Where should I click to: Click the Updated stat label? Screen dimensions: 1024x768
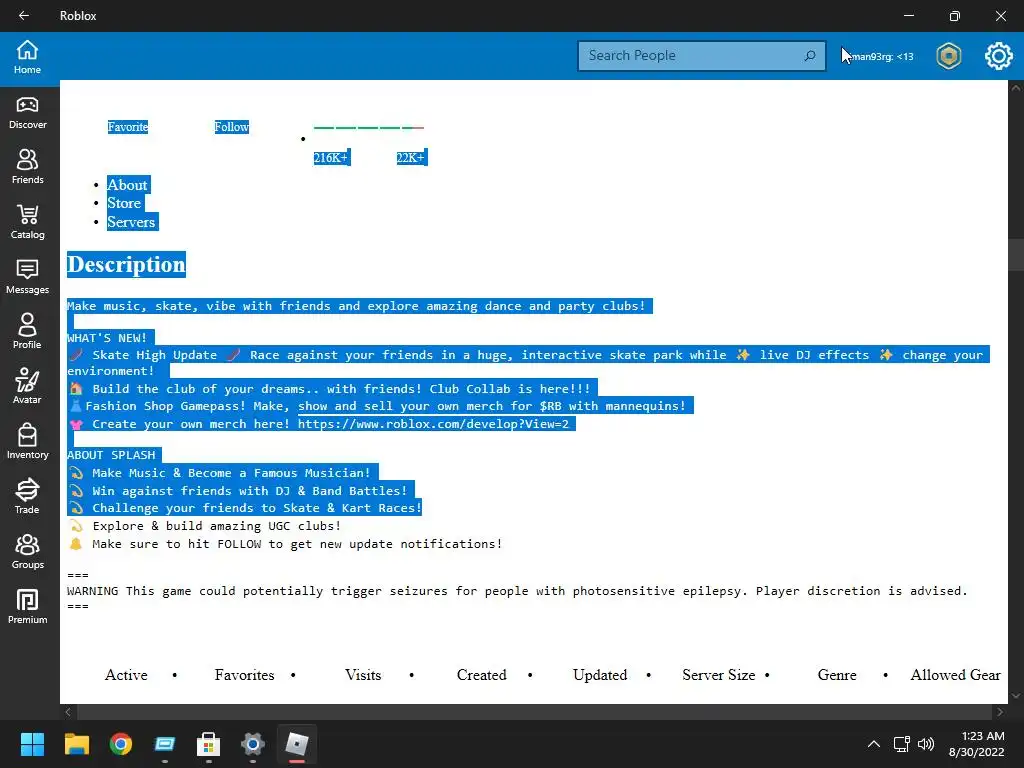(600, 675)
